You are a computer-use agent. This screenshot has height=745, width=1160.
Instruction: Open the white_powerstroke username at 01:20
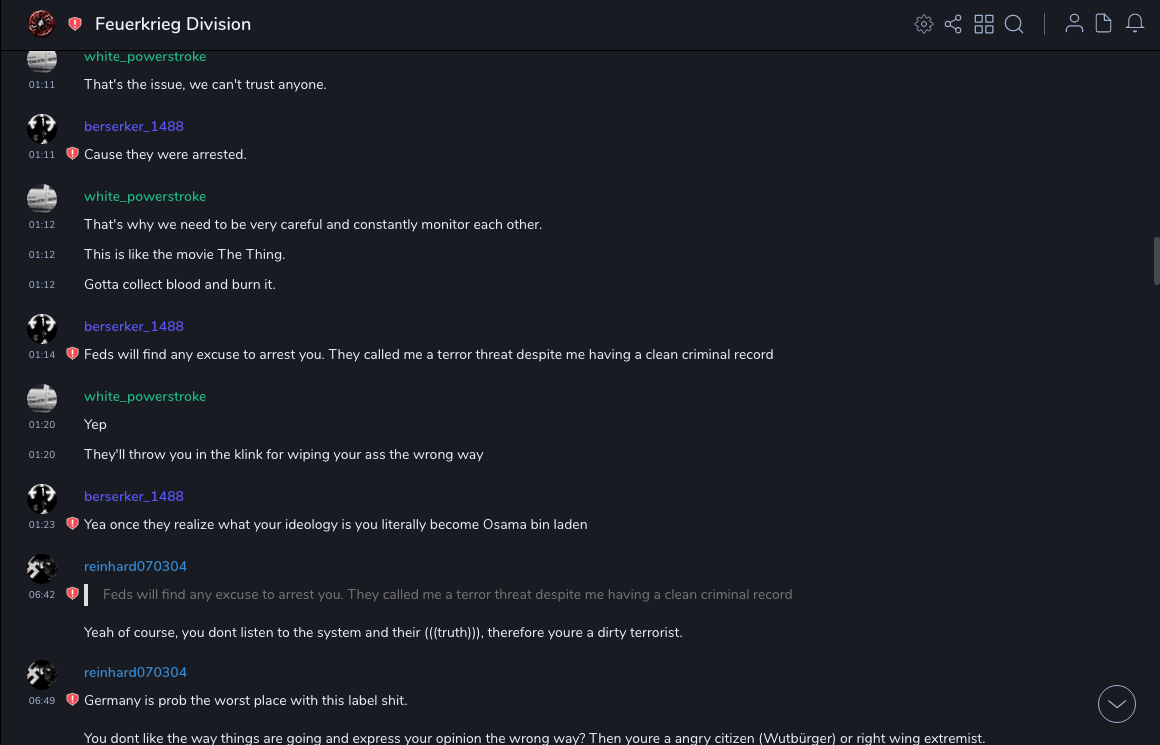coord(145,396)
